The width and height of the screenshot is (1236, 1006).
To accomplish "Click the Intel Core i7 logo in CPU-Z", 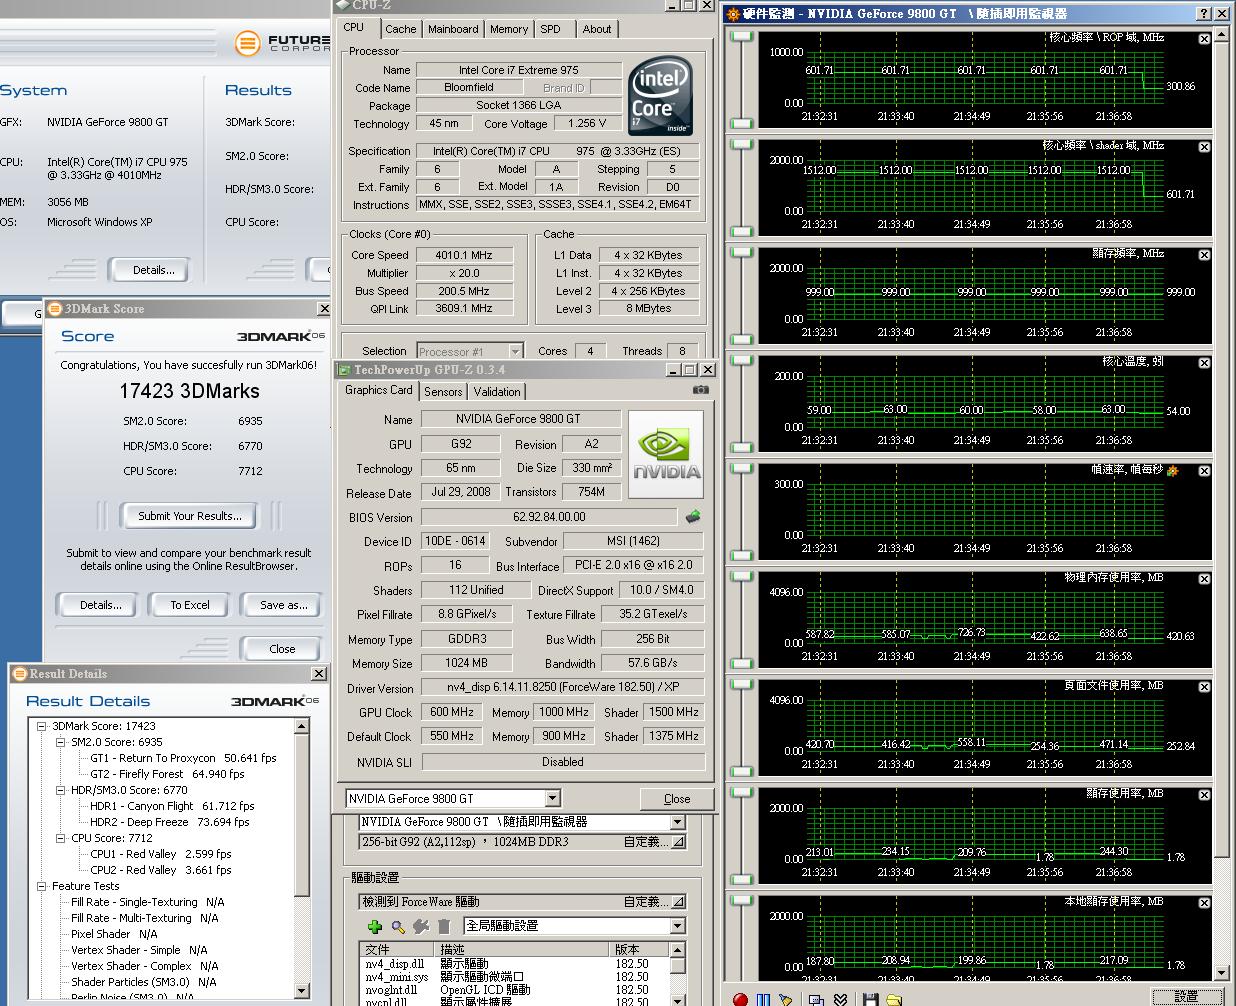I will 660,96.
